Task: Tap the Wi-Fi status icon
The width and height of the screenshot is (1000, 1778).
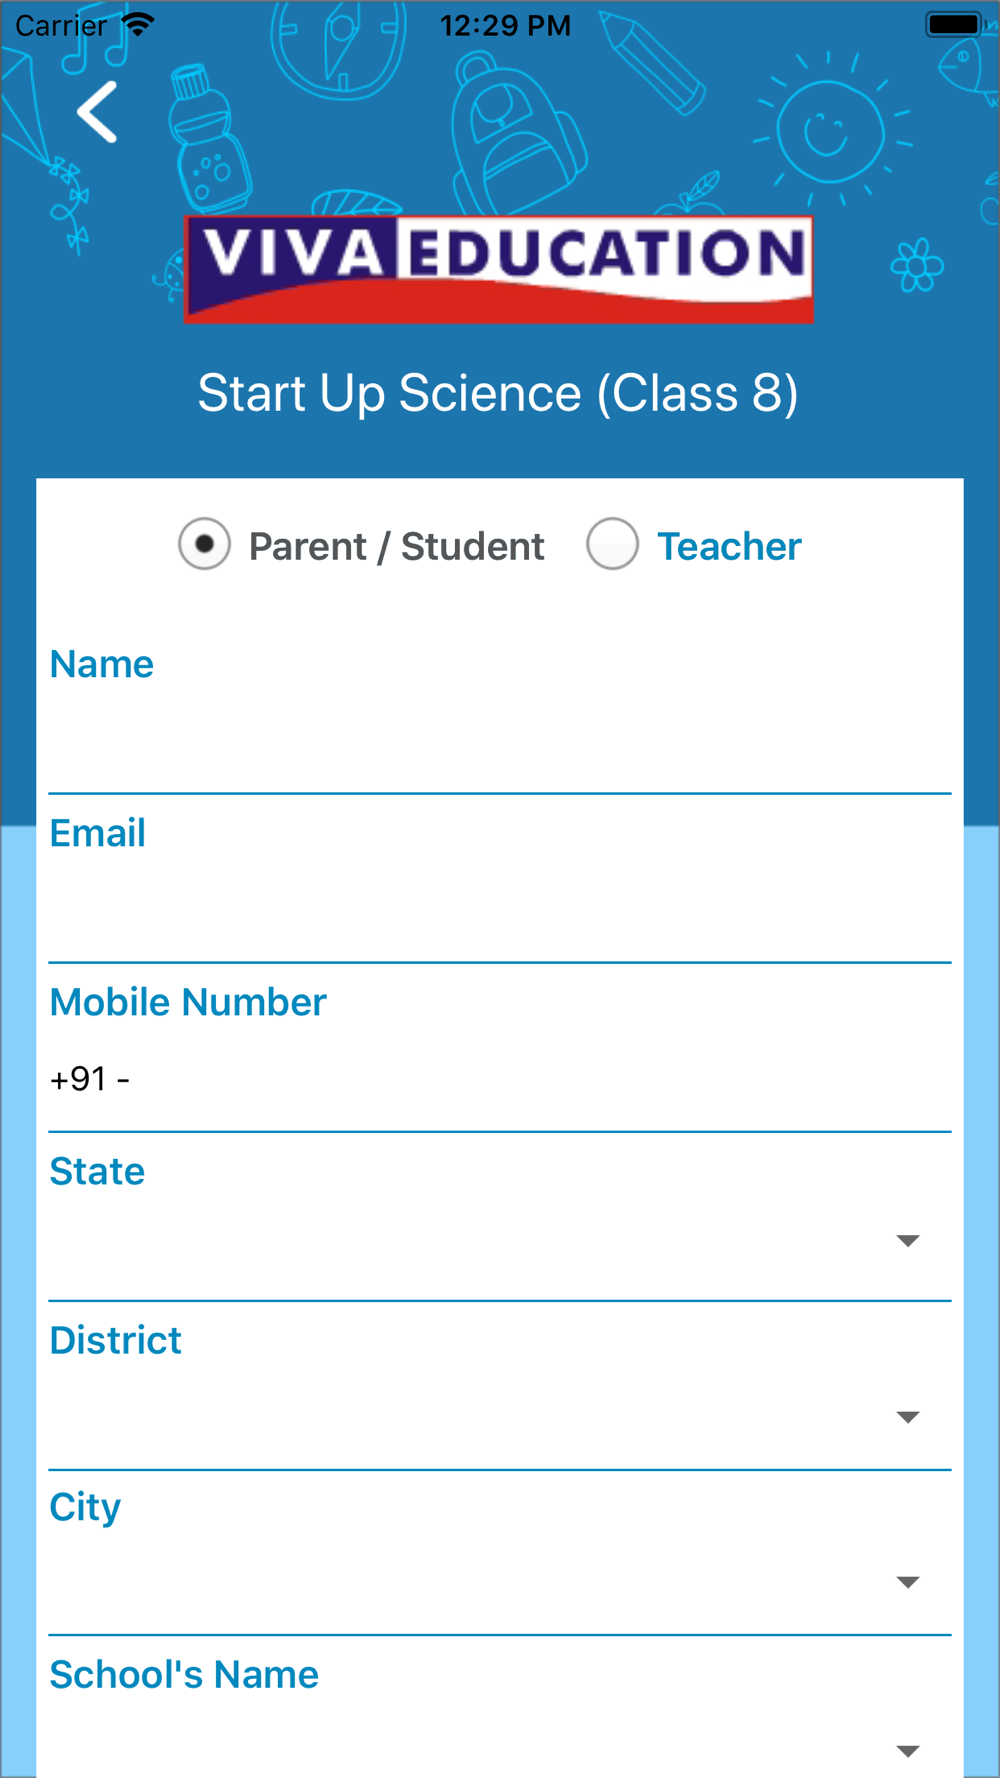Action: (x=137, y=24)
